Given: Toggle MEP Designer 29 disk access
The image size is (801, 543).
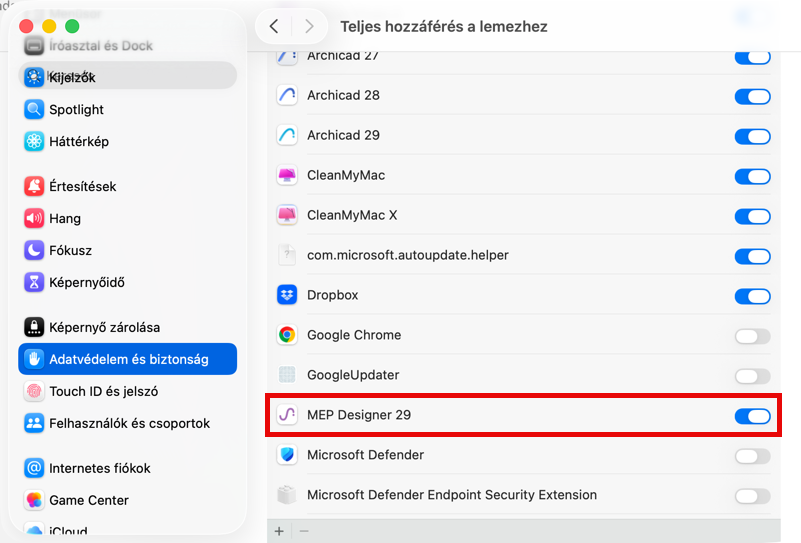Looking at the screenshot, I should [x=752, y=416].
